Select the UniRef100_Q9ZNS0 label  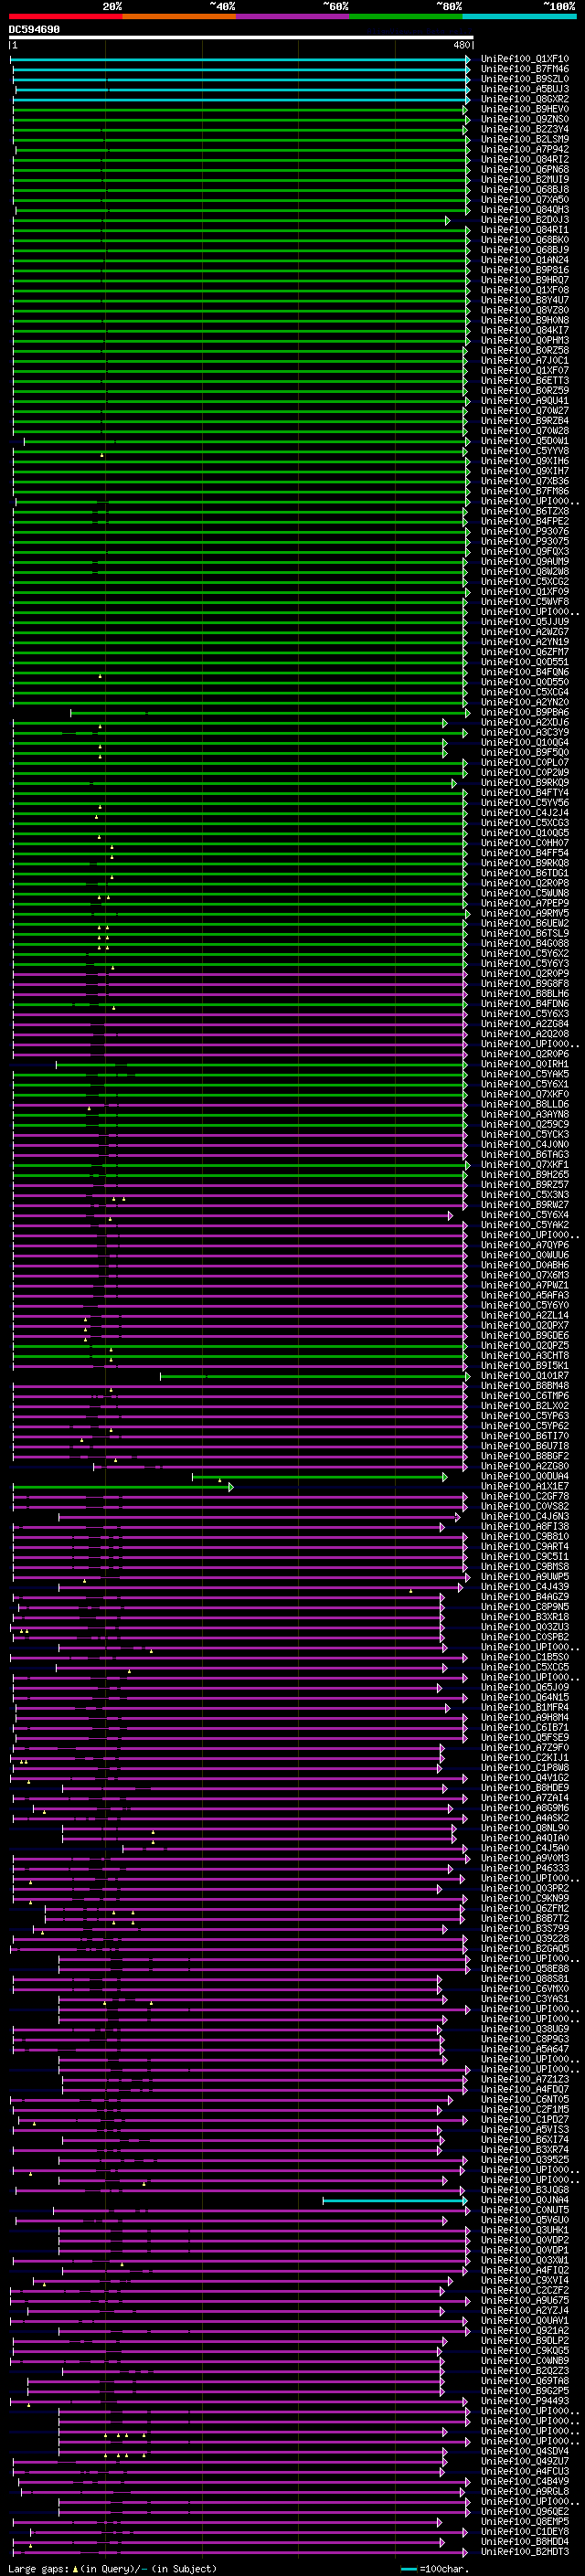click(x=524, y=119)
